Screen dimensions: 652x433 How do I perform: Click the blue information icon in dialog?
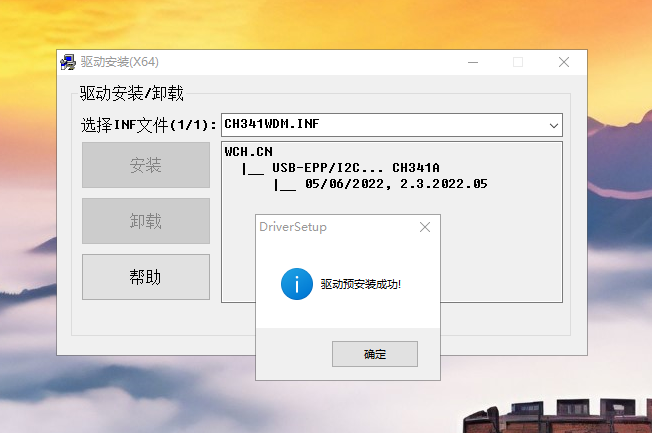click(297, 284)
